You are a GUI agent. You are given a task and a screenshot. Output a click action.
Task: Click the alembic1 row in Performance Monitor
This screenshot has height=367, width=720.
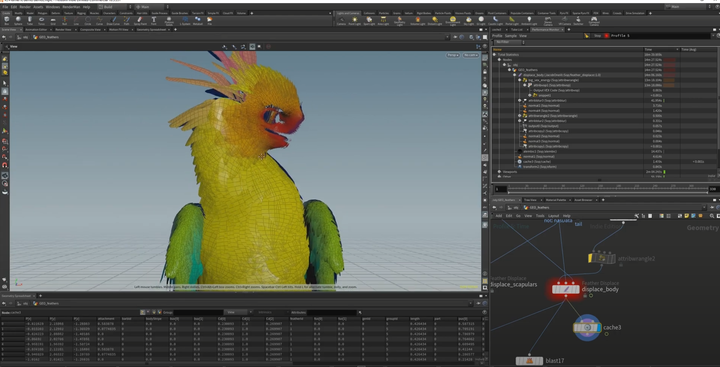[604, 151]
